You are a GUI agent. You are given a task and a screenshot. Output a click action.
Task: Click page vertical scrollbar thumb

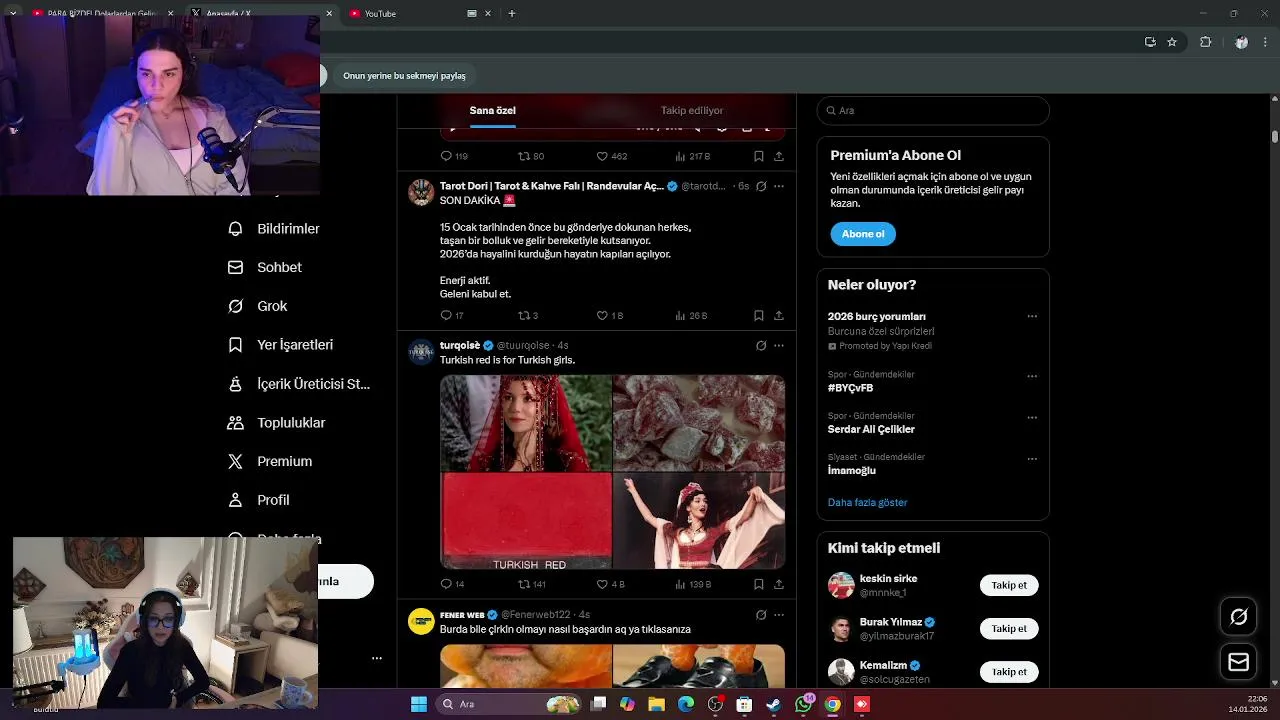[x=1275, y=136]
